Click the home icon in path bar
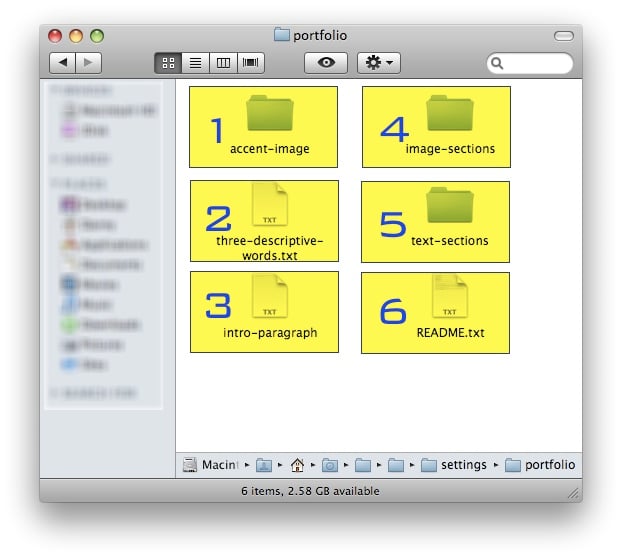622x557 pixels. [297, 465]
